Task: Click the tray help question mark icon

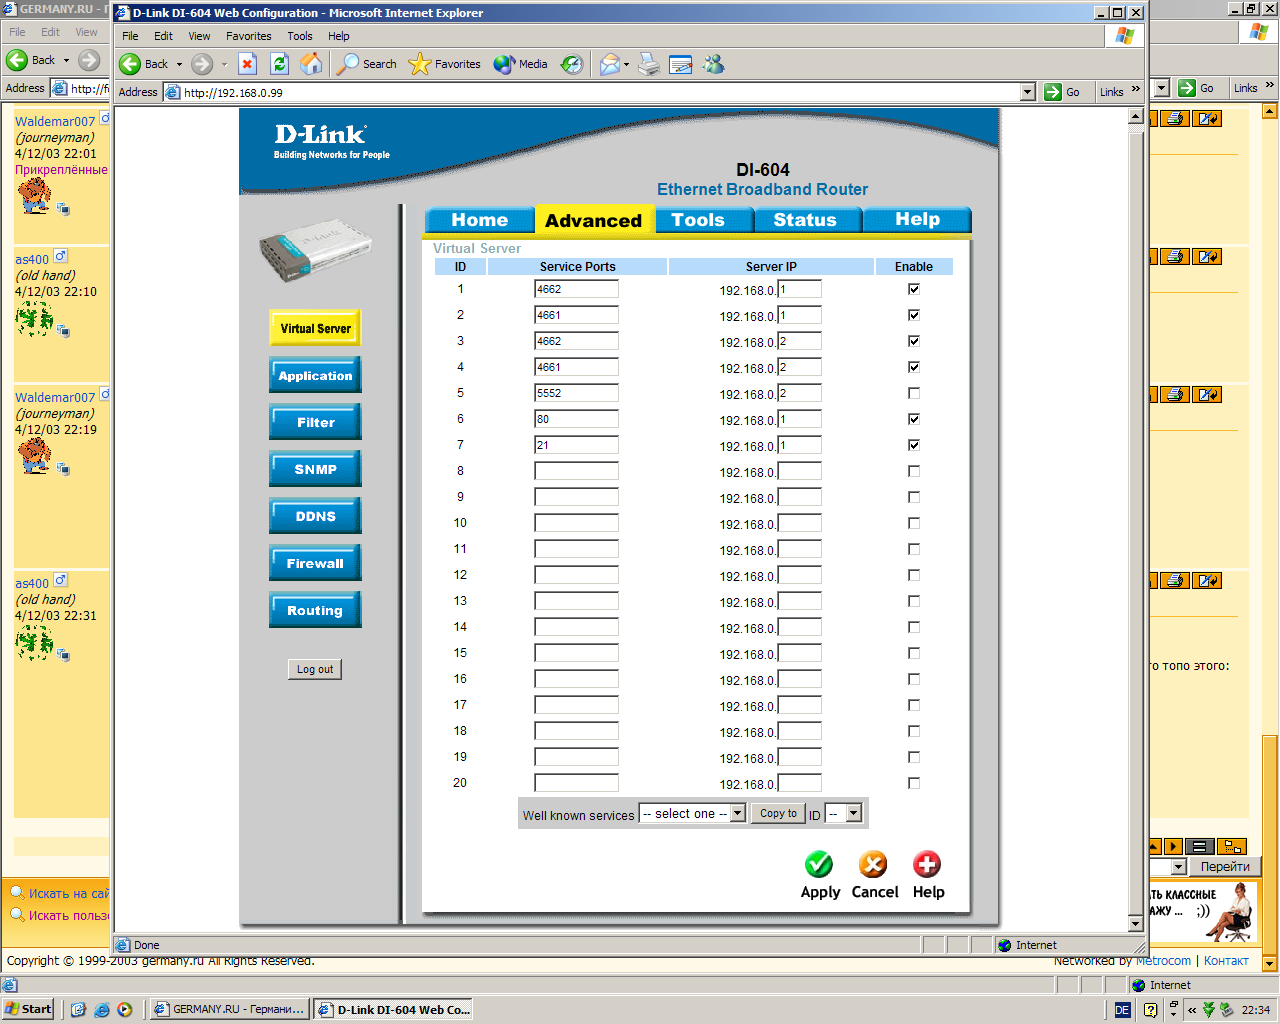Action: click(x=1150, y=1010)
